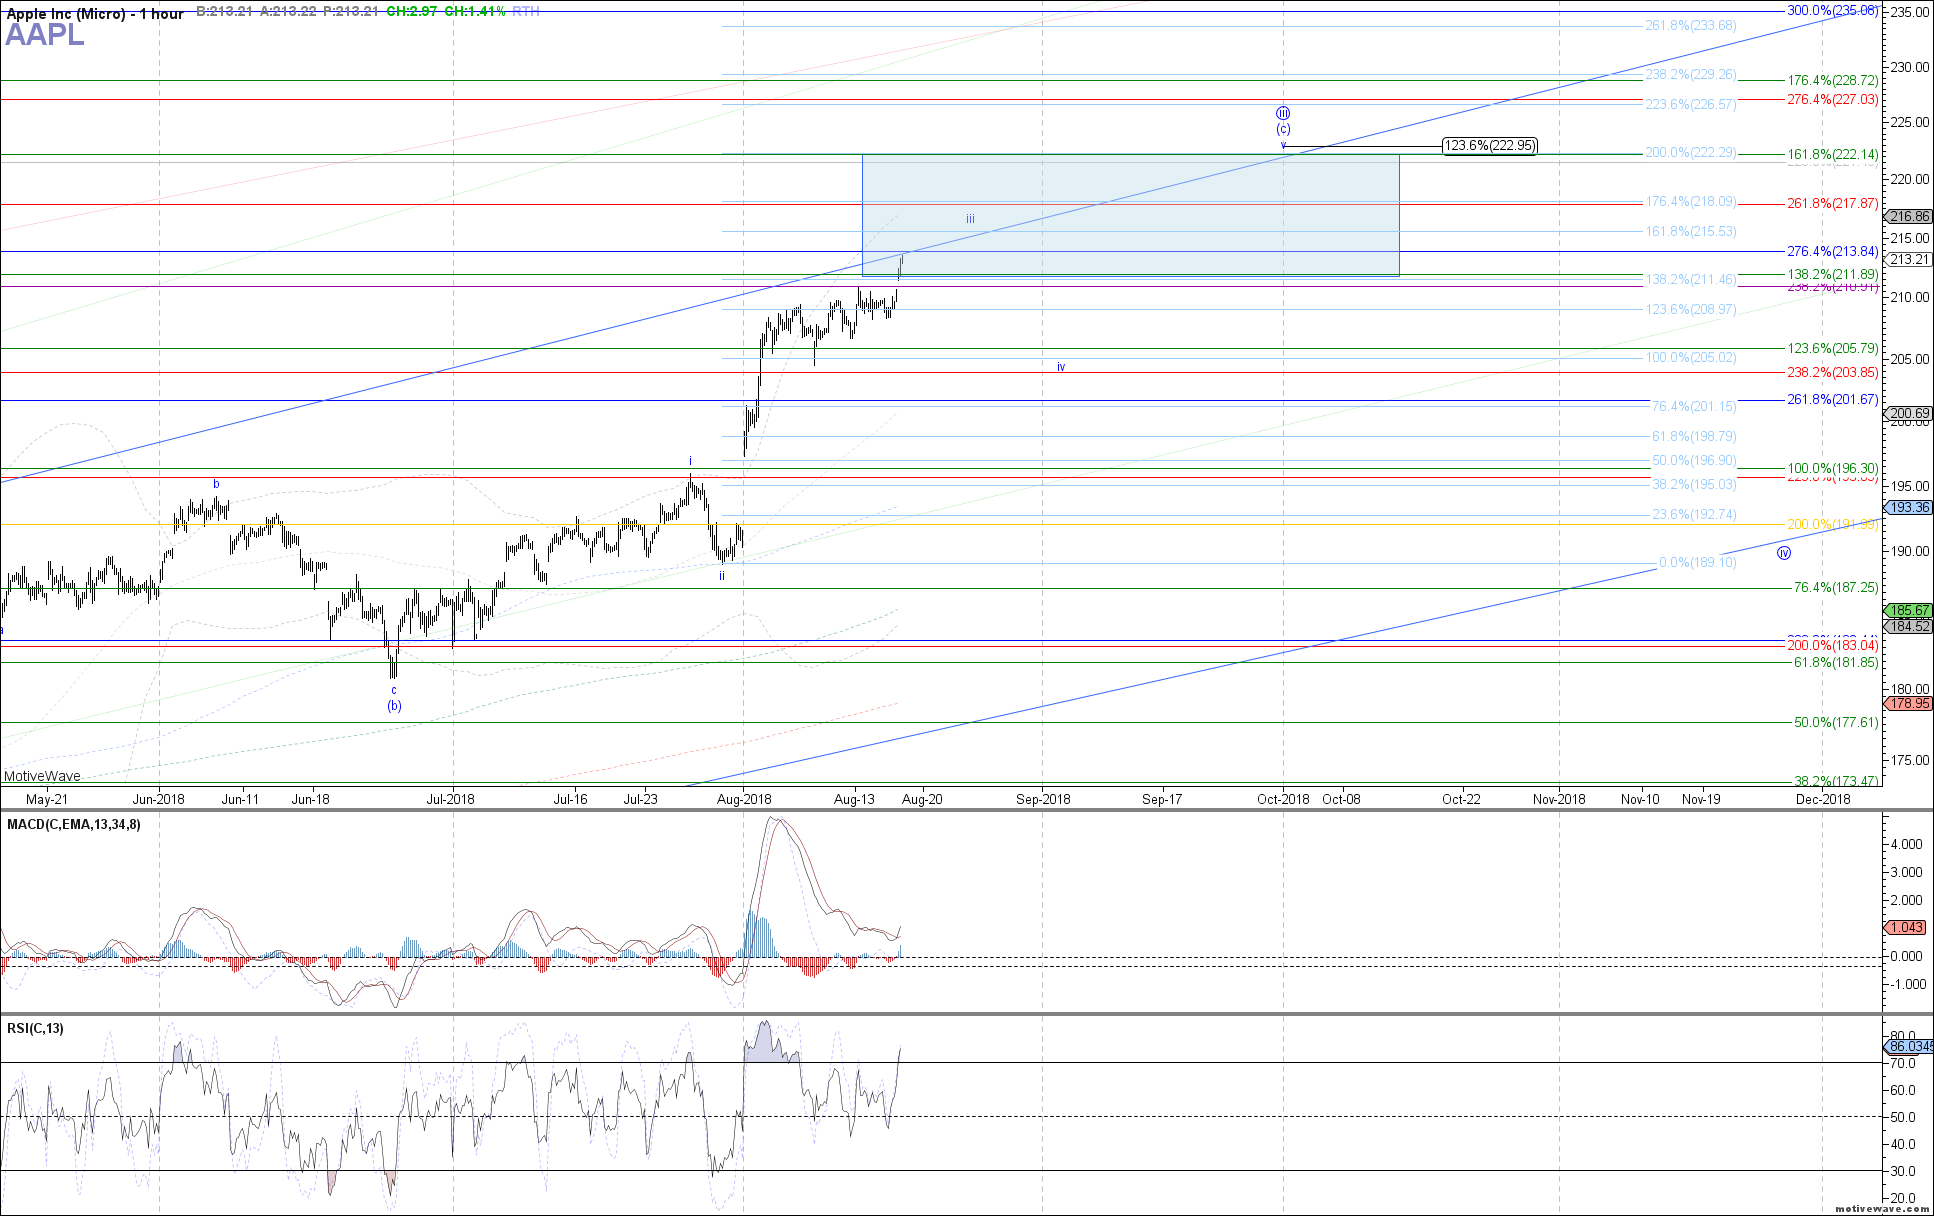Select the 276.4%(213.84) blue level label
Viewport: 1934px width, 1216px height.
[x=1833, y=251]
